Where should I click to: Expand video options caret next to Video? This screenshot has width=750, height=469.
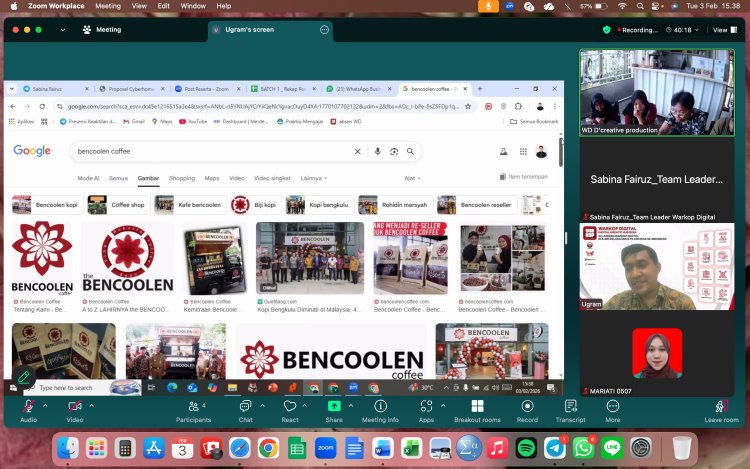91,405
